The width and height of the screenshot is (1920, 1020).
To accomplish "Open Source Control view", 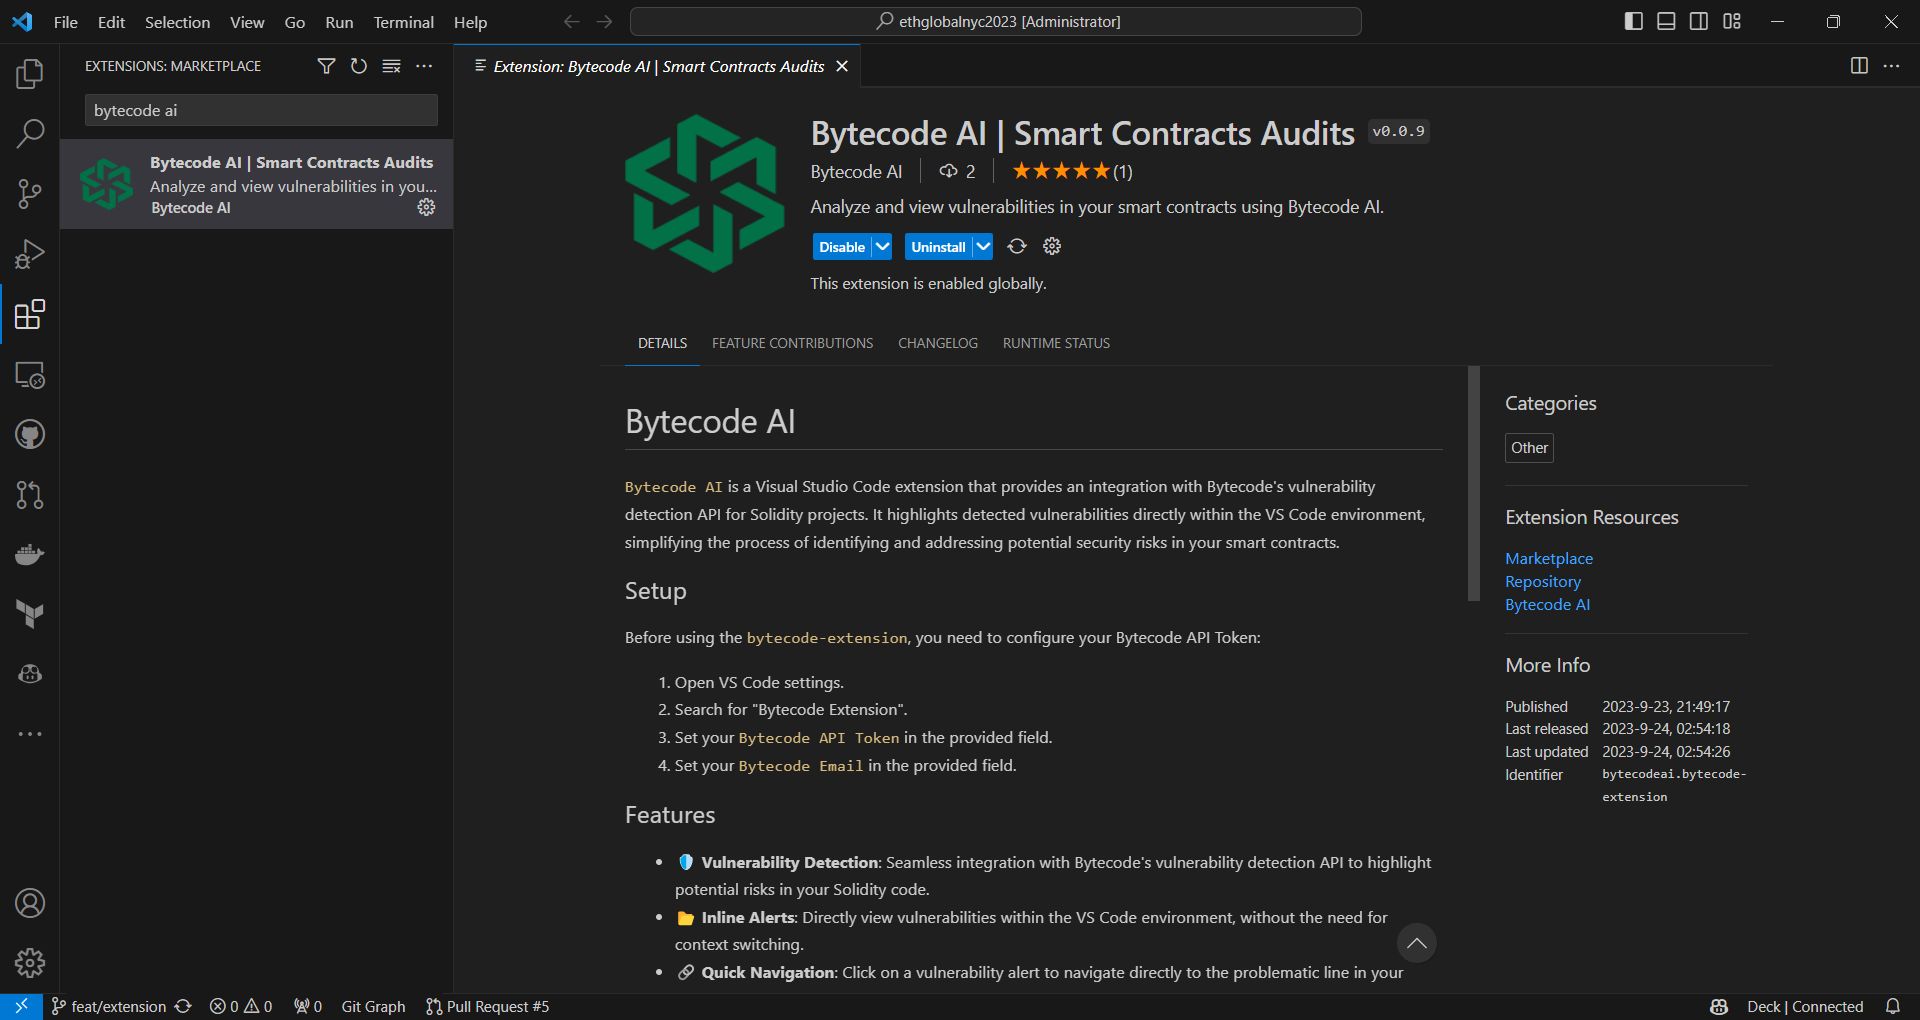I will 30,194.
